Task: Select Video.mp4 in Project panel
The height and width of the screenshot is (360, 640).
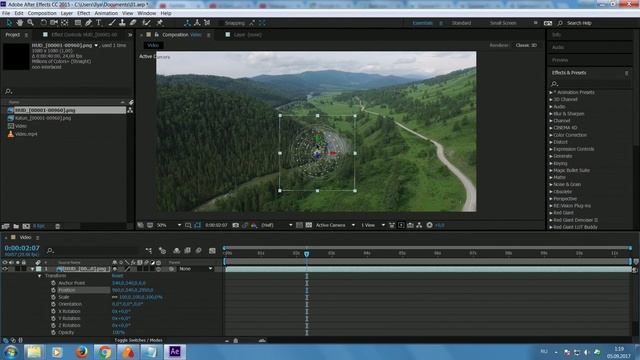Action: point(26,134)
